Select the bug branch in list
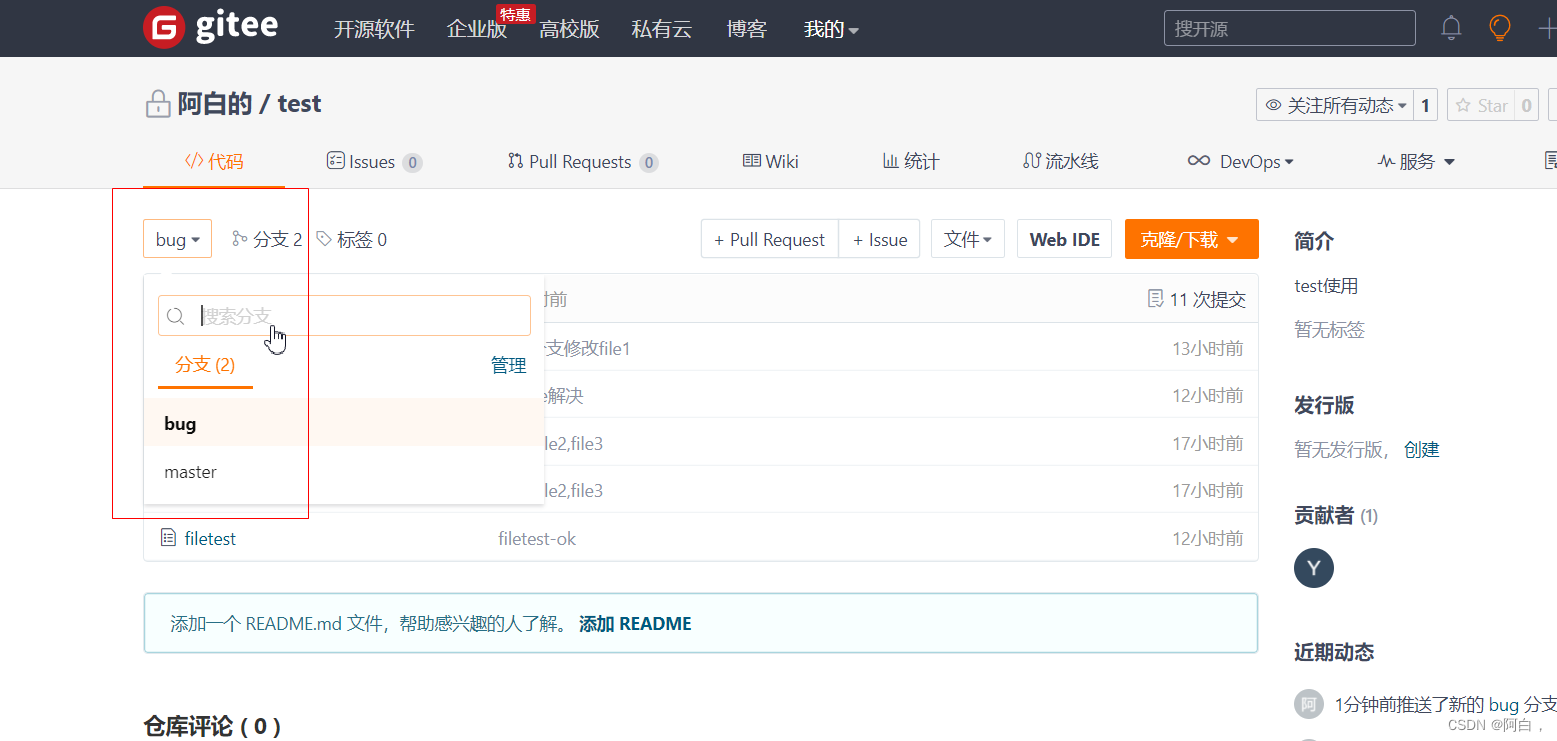The width and height of the screenshot is (1557, 741). 344,423
